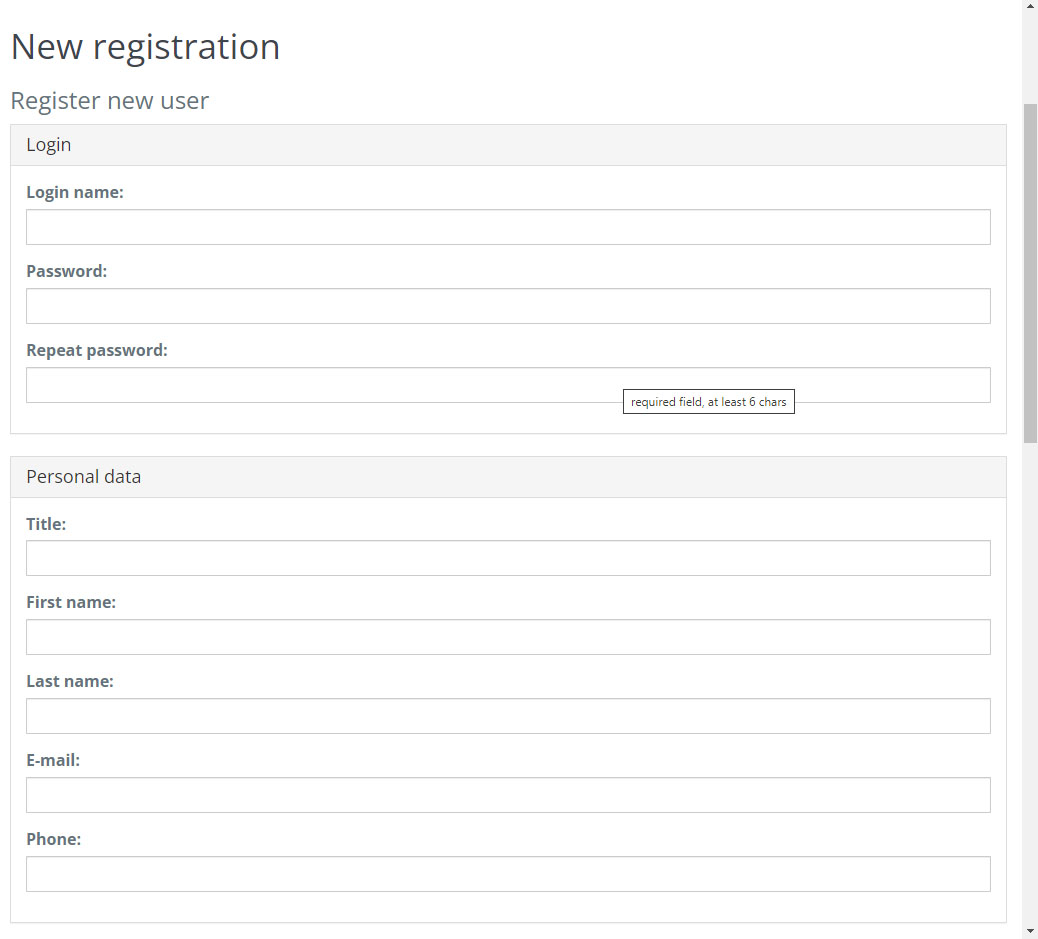This screenshot has width=1038, height=939.
Task: Select the Last name input field
Action: coord(508,716)
